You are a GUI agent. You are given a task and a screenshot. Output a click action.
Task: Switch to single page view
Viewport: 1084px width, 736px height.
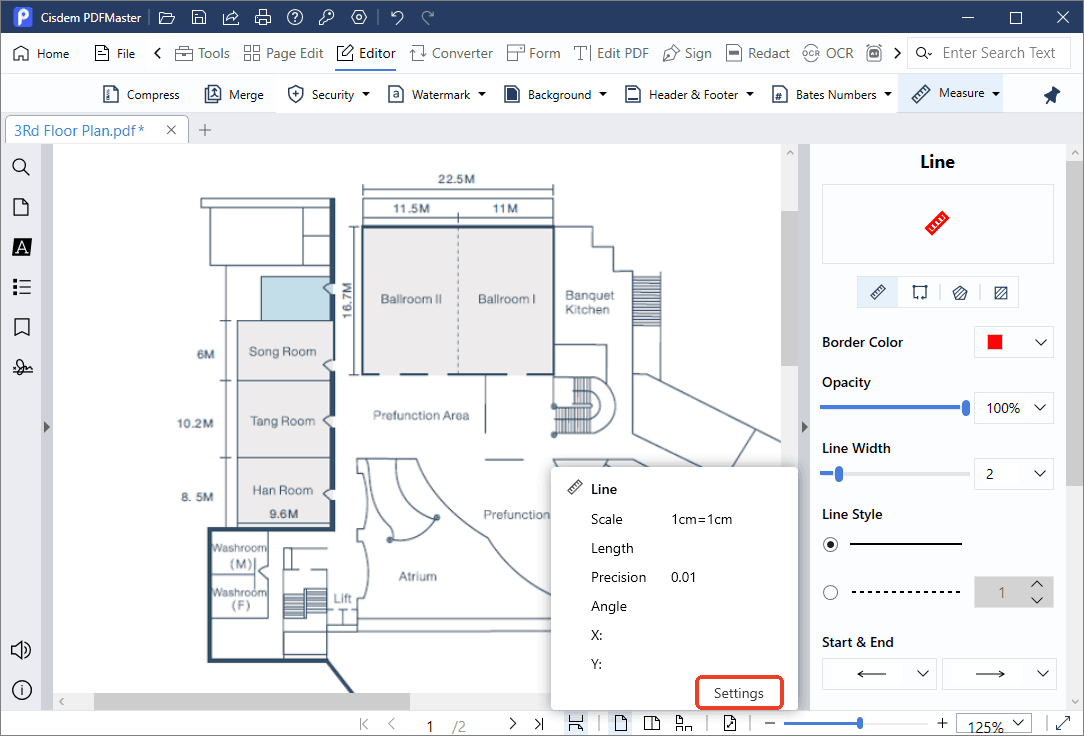621,723
